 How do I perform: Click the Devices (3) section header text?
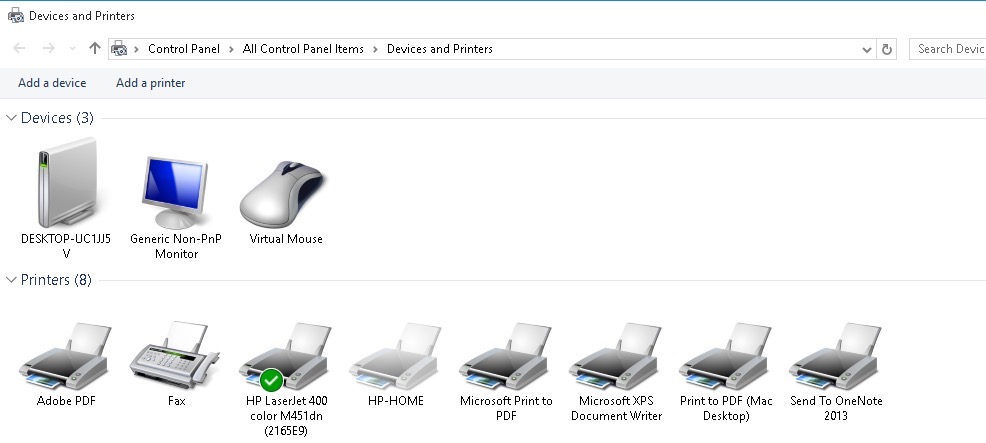pyautogui.click(x=57, y=118)
